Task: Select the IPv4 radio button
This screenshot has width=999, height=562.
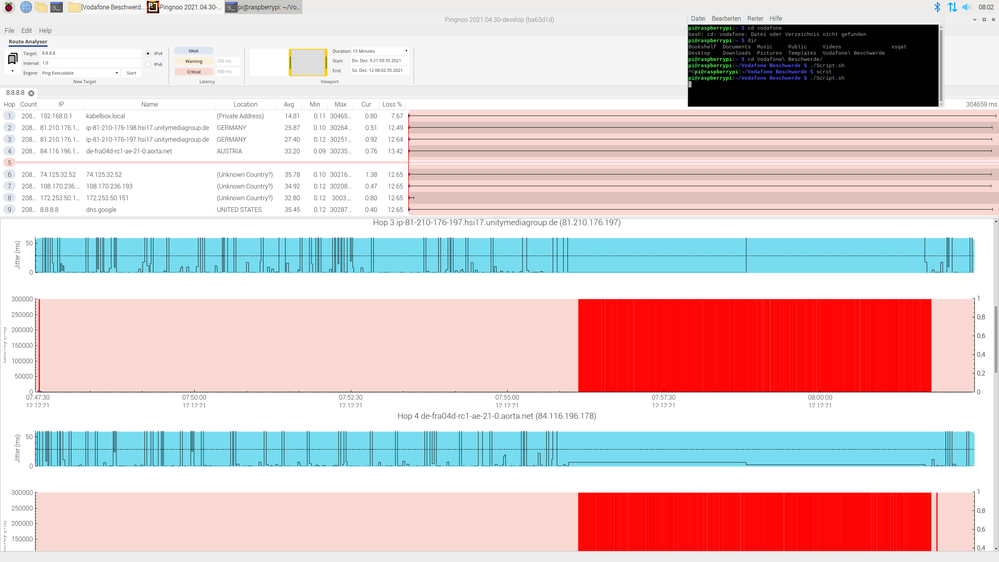Action: [149, 53]
